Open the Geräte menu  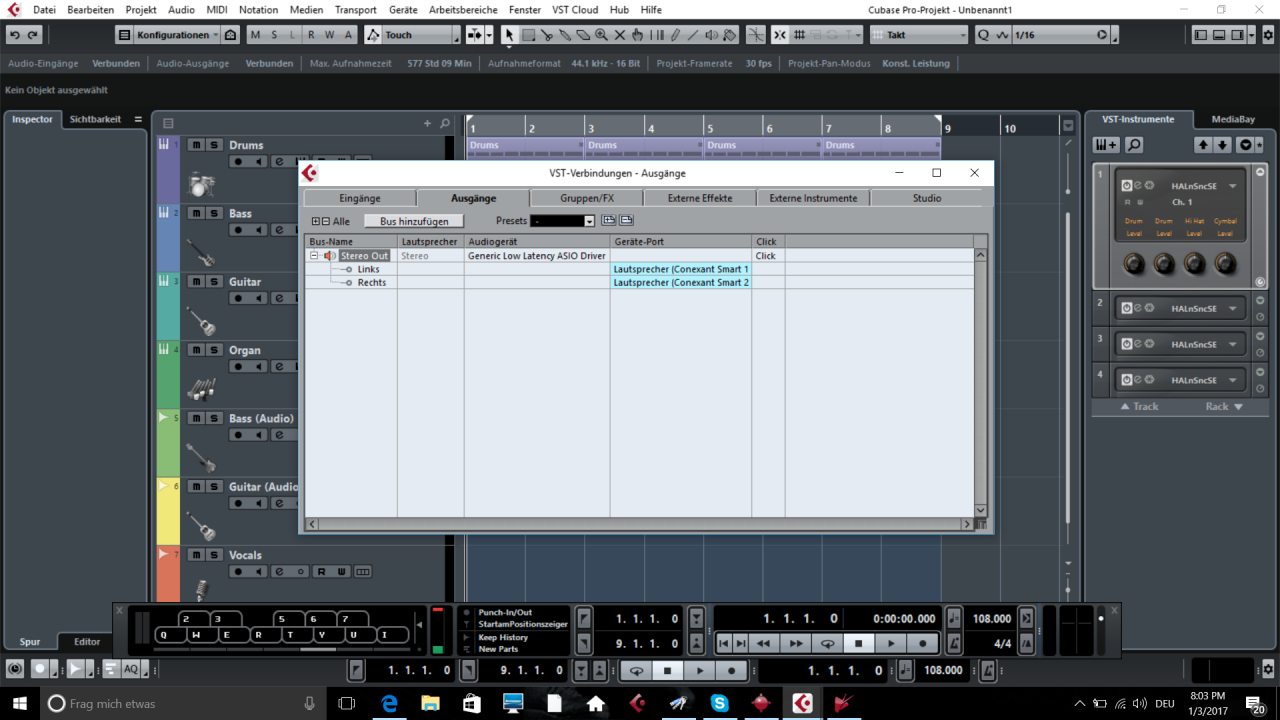click(x=403, y=10)
